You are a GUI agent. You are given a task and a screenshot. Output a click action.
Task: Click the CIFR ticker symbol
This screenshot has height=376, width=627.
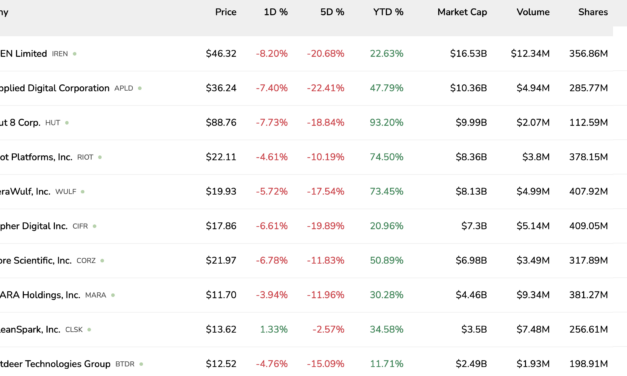(80, 226)
